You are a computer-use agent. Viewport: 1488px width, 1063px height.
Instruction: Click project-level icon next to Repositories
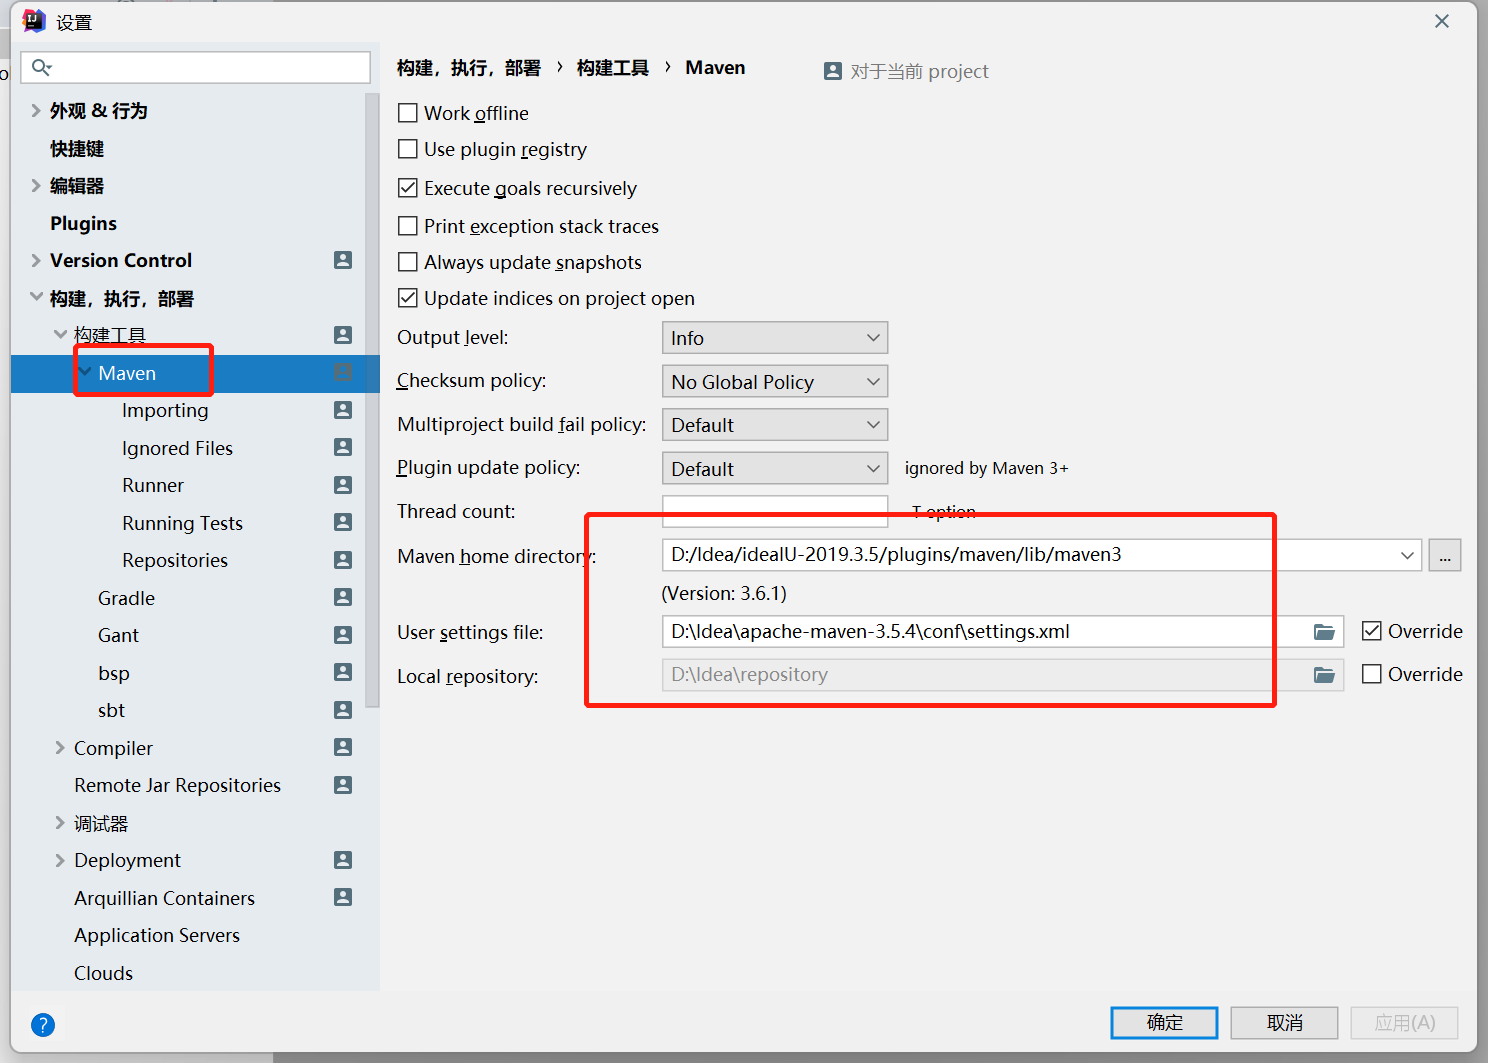[x=343, y=560]
